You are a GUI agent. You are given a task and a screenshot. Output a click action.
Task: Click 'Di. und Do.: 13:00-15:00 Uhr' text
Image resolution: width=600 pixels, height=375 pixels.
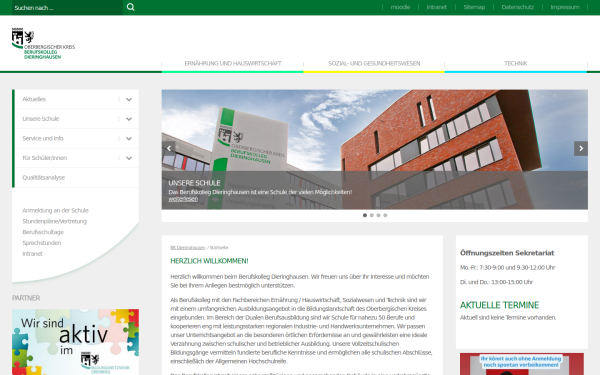(x=496, y=282)
